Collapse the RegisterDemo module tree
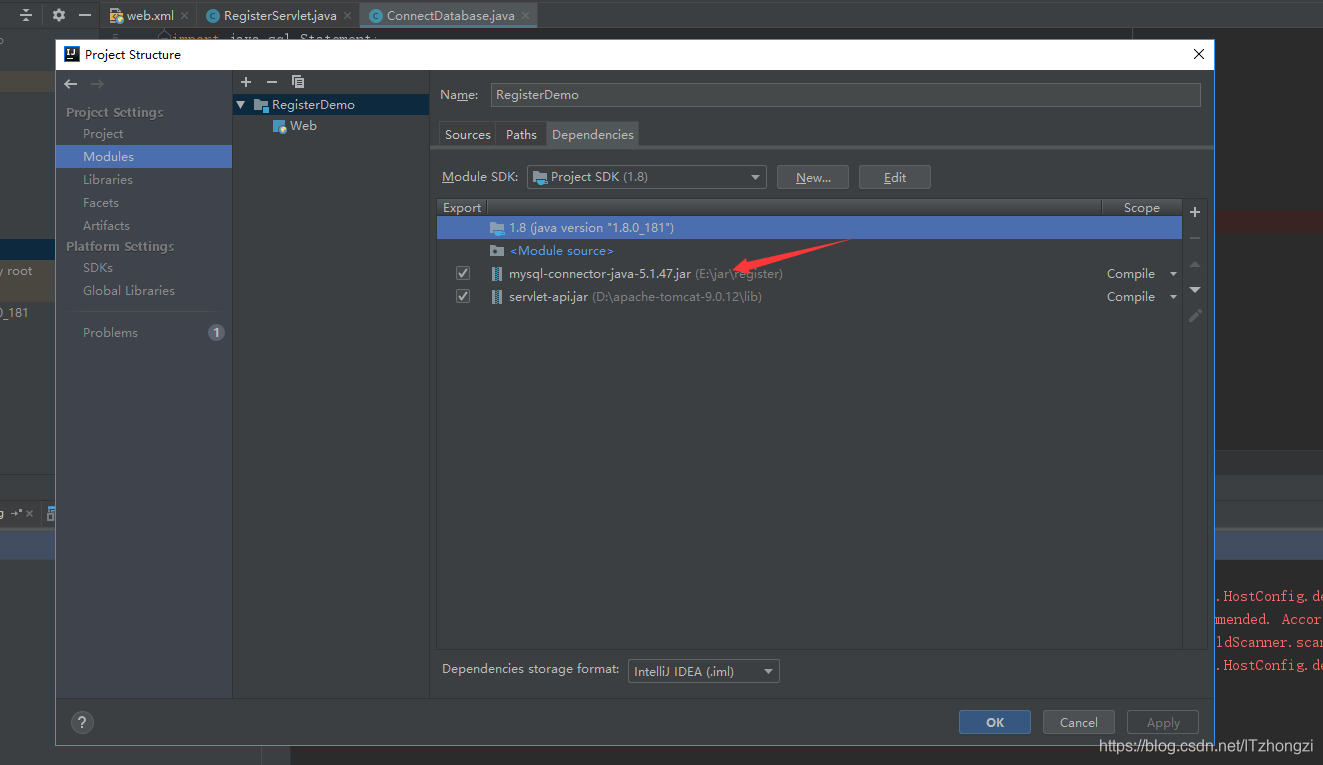1323x765 pixels. tap(241, 104)
